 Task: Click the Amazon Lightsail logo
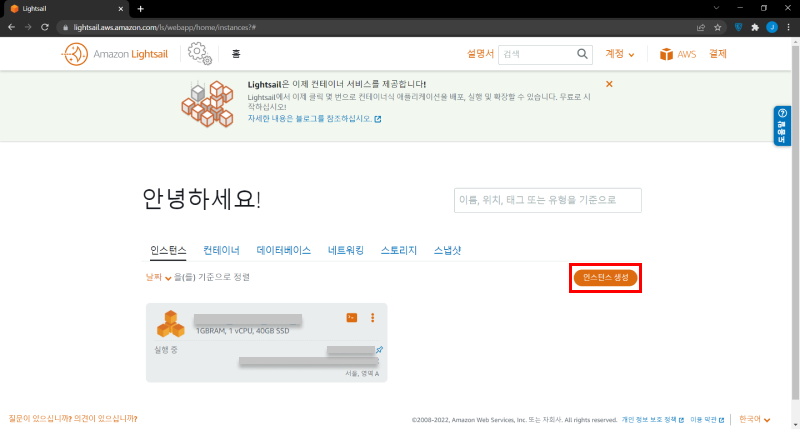pos(115,54)
